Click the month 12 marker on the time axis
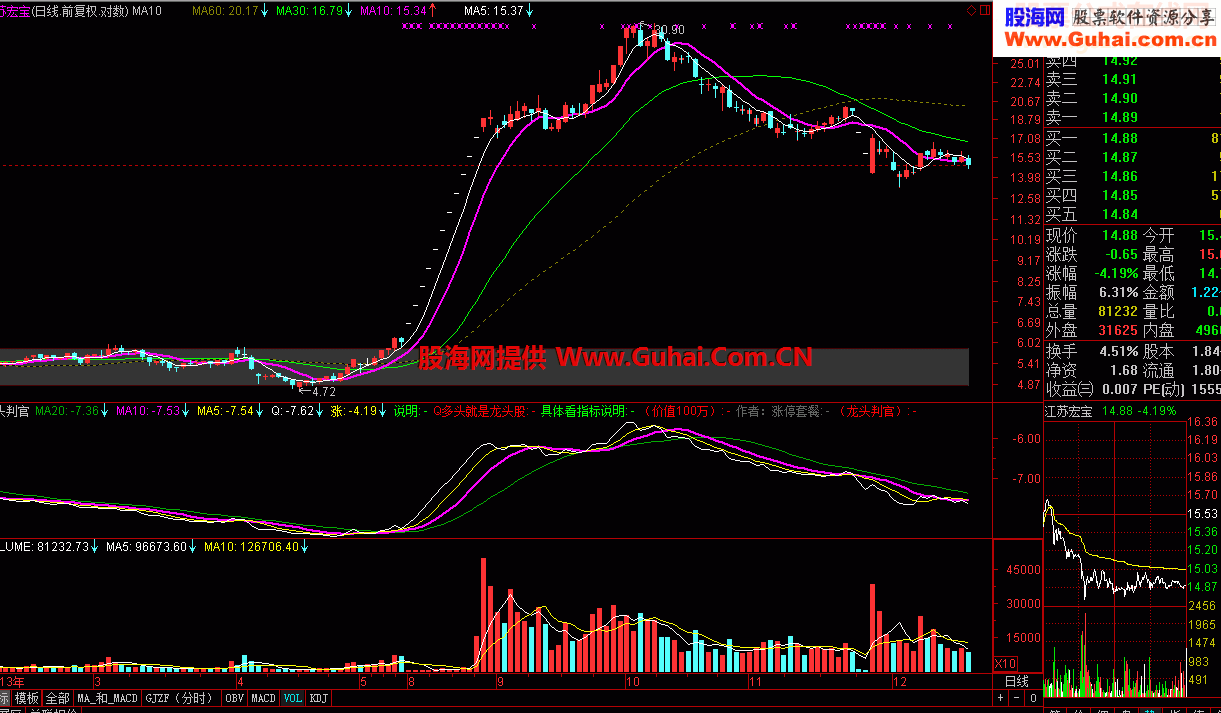1221x713 pixels. (x=900, y=680)
